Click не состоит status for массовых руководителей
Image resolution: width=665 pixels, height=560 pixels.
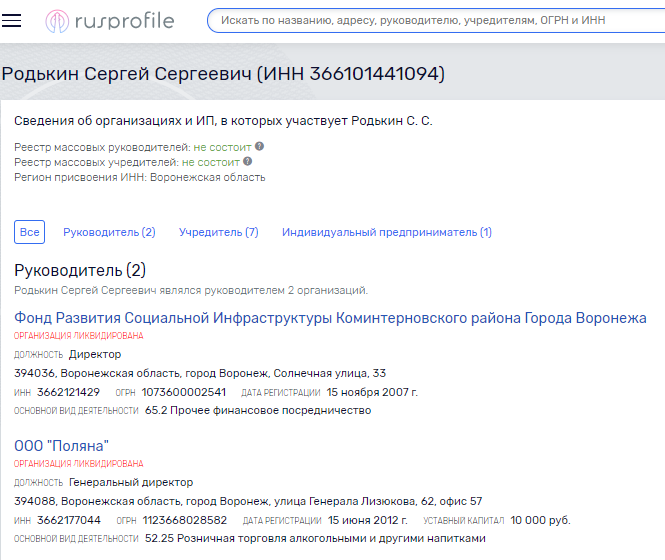coord(222,147)
